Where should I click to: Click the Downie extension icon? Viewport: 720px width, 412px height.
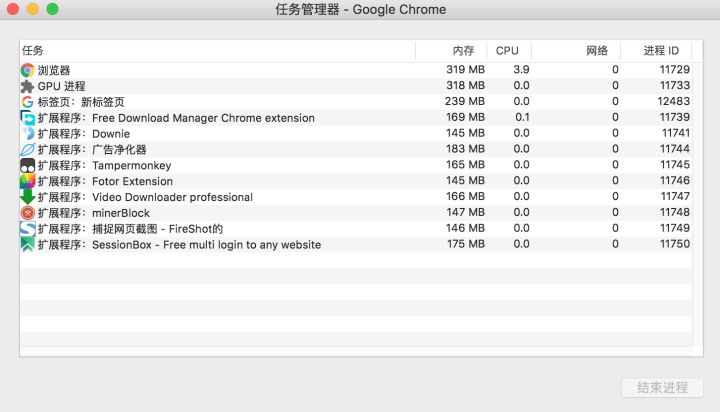click(x=28, y=134)
